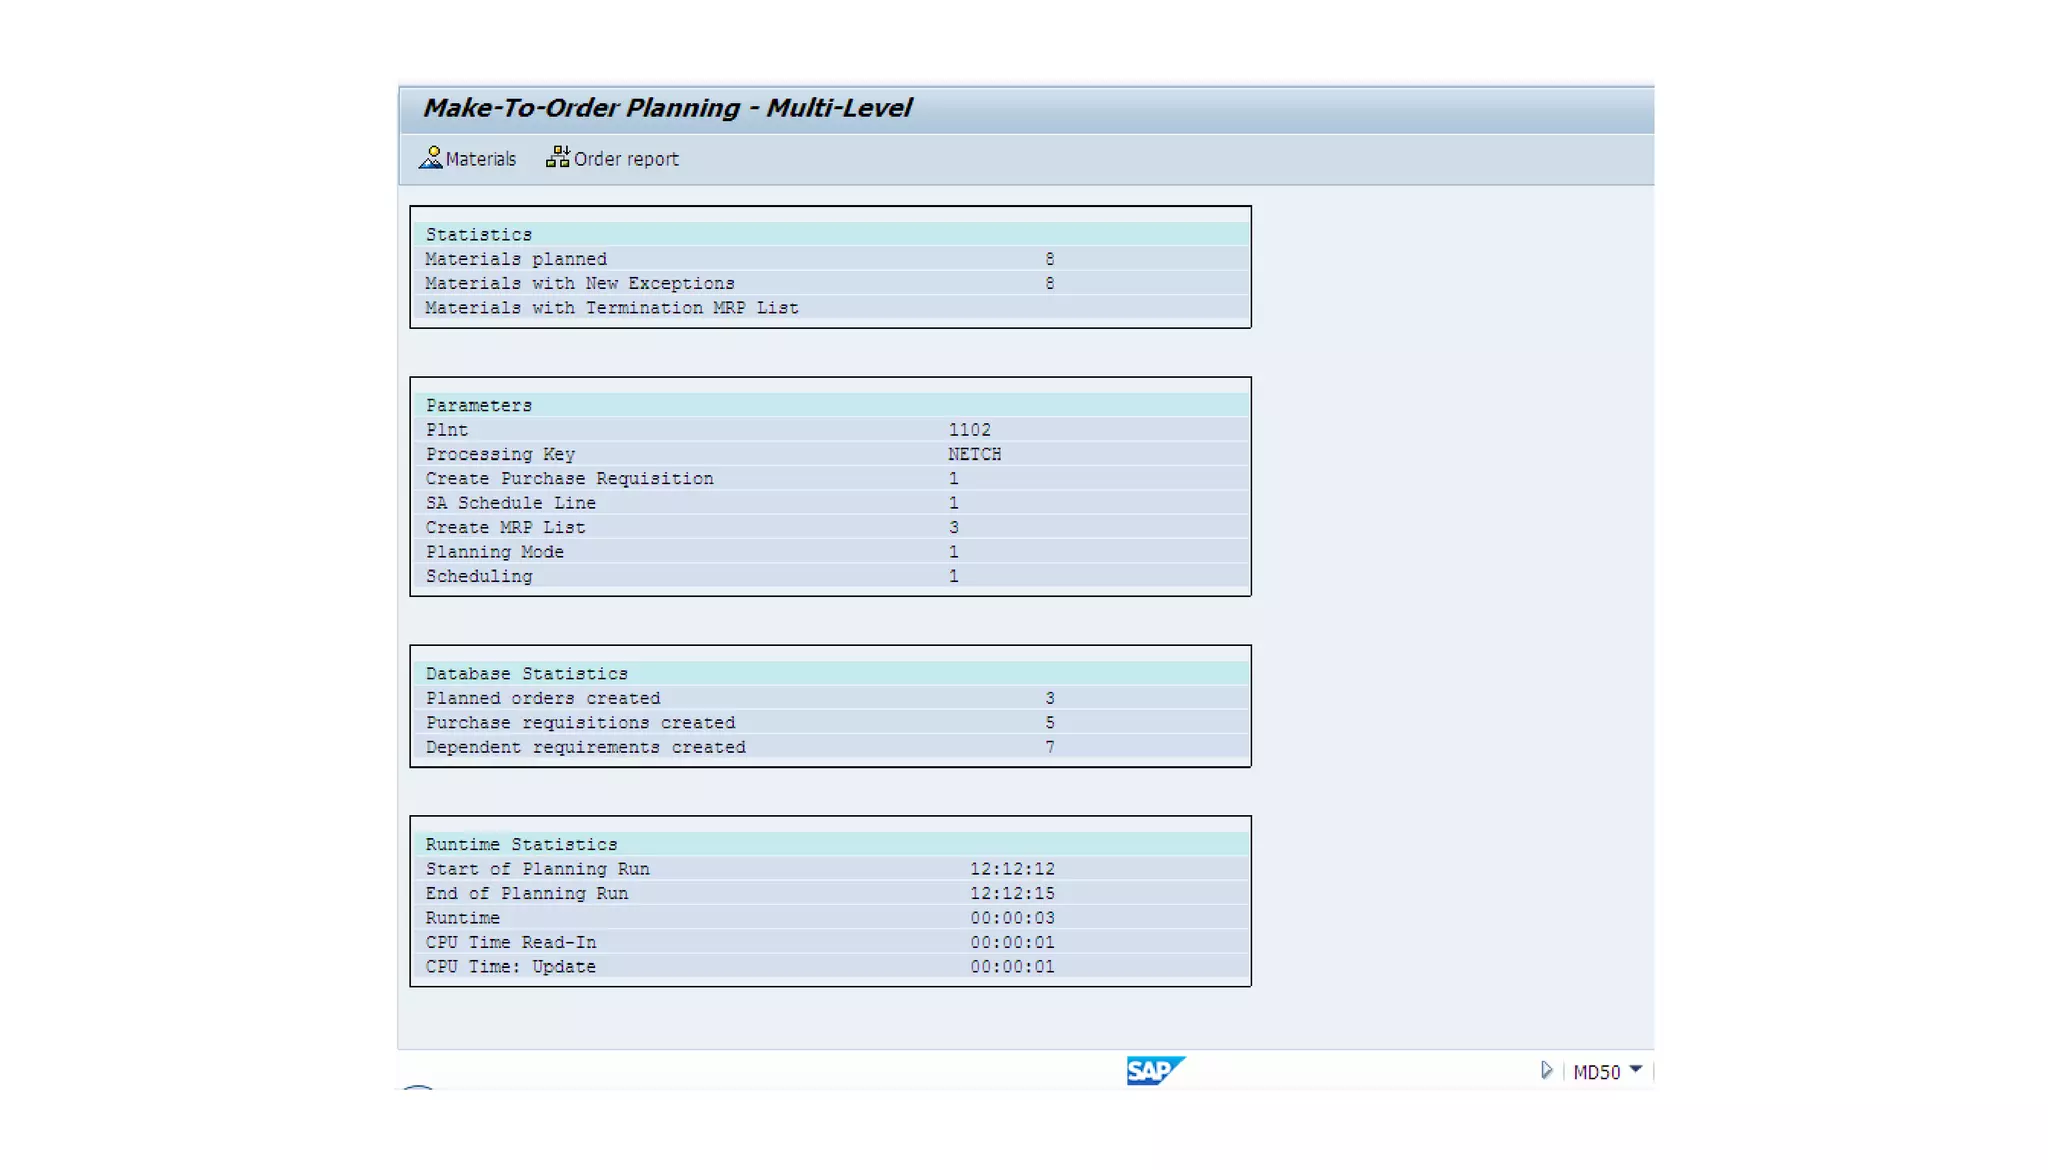The height and width of the screenshot is (1170, 2048).
Task: Click the Parameters section header
Action: pyautogui.click(x=479, y=405)
